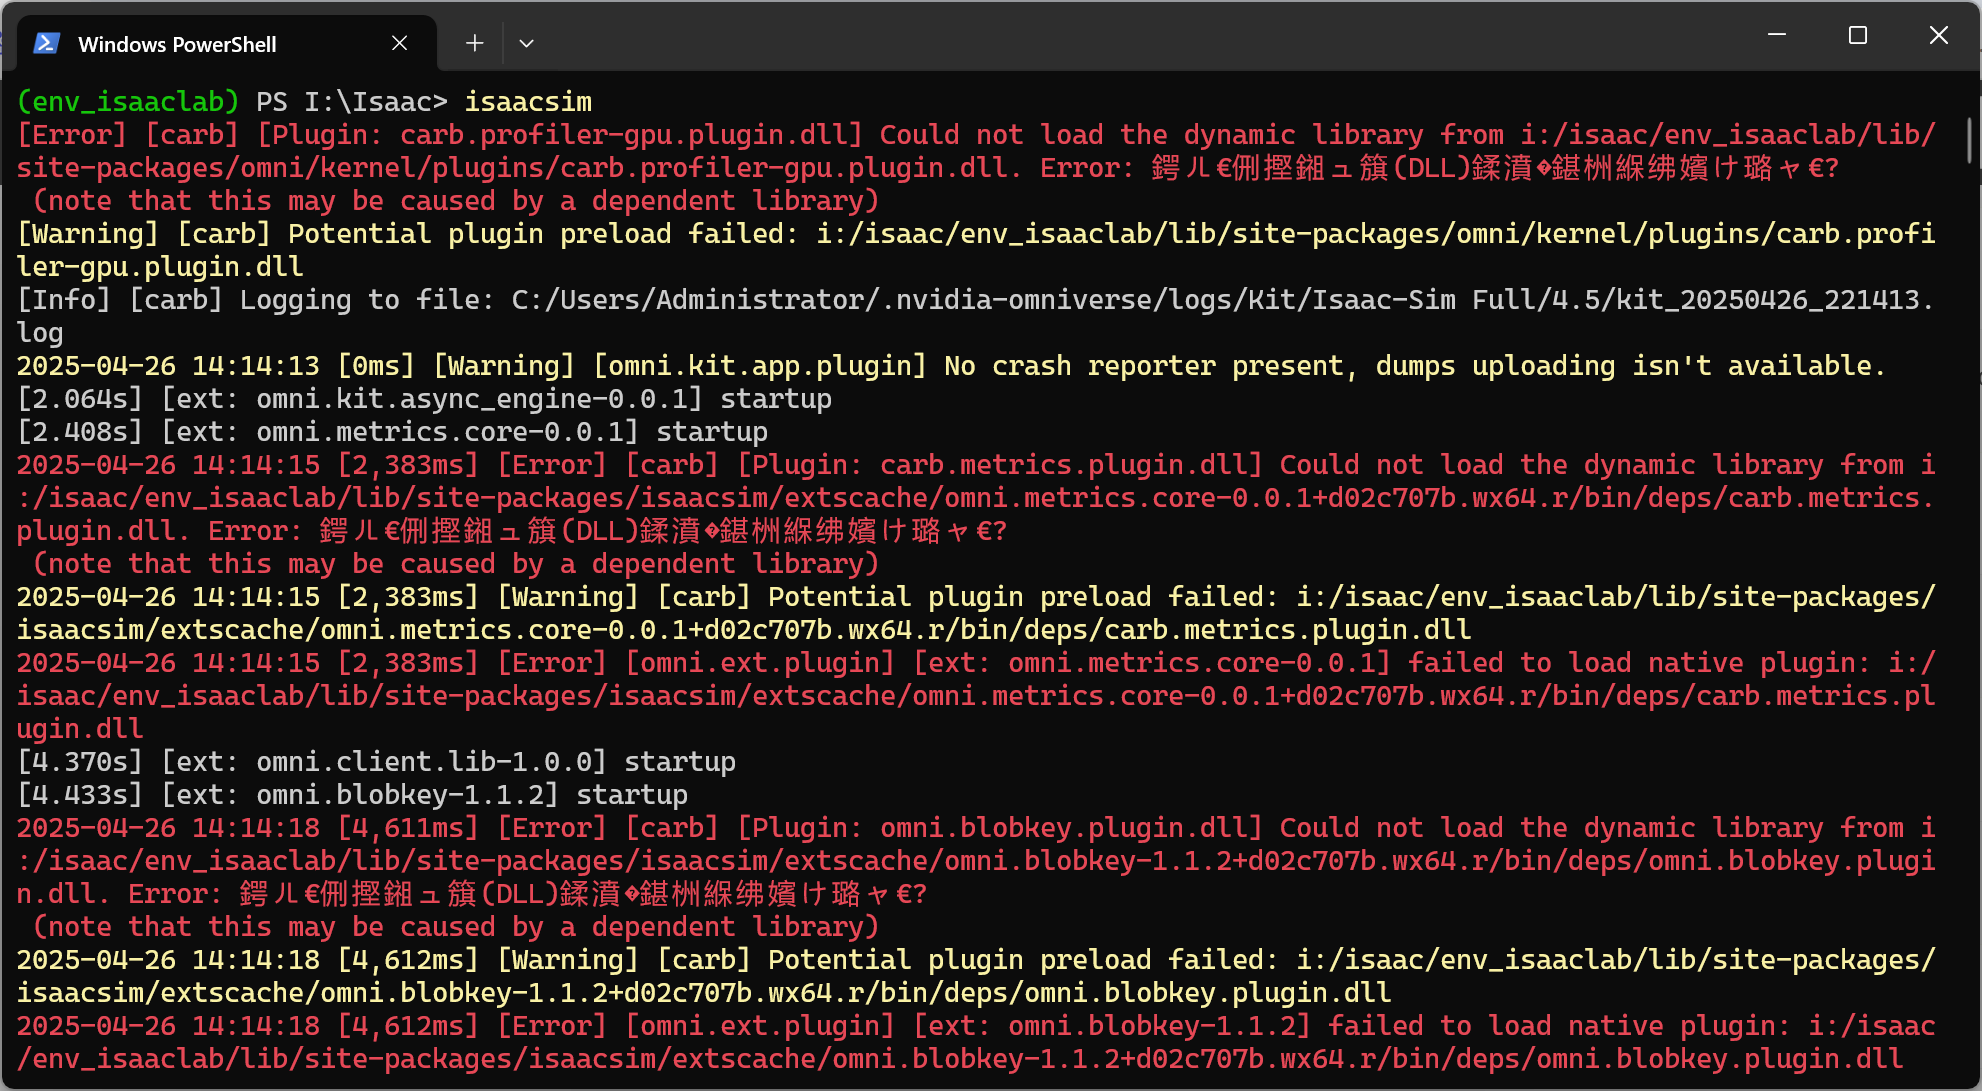Close the Windows PowerShell tab
Image resolution: width=1982 pixels, height=1091 pixels.
coord(399,43)
